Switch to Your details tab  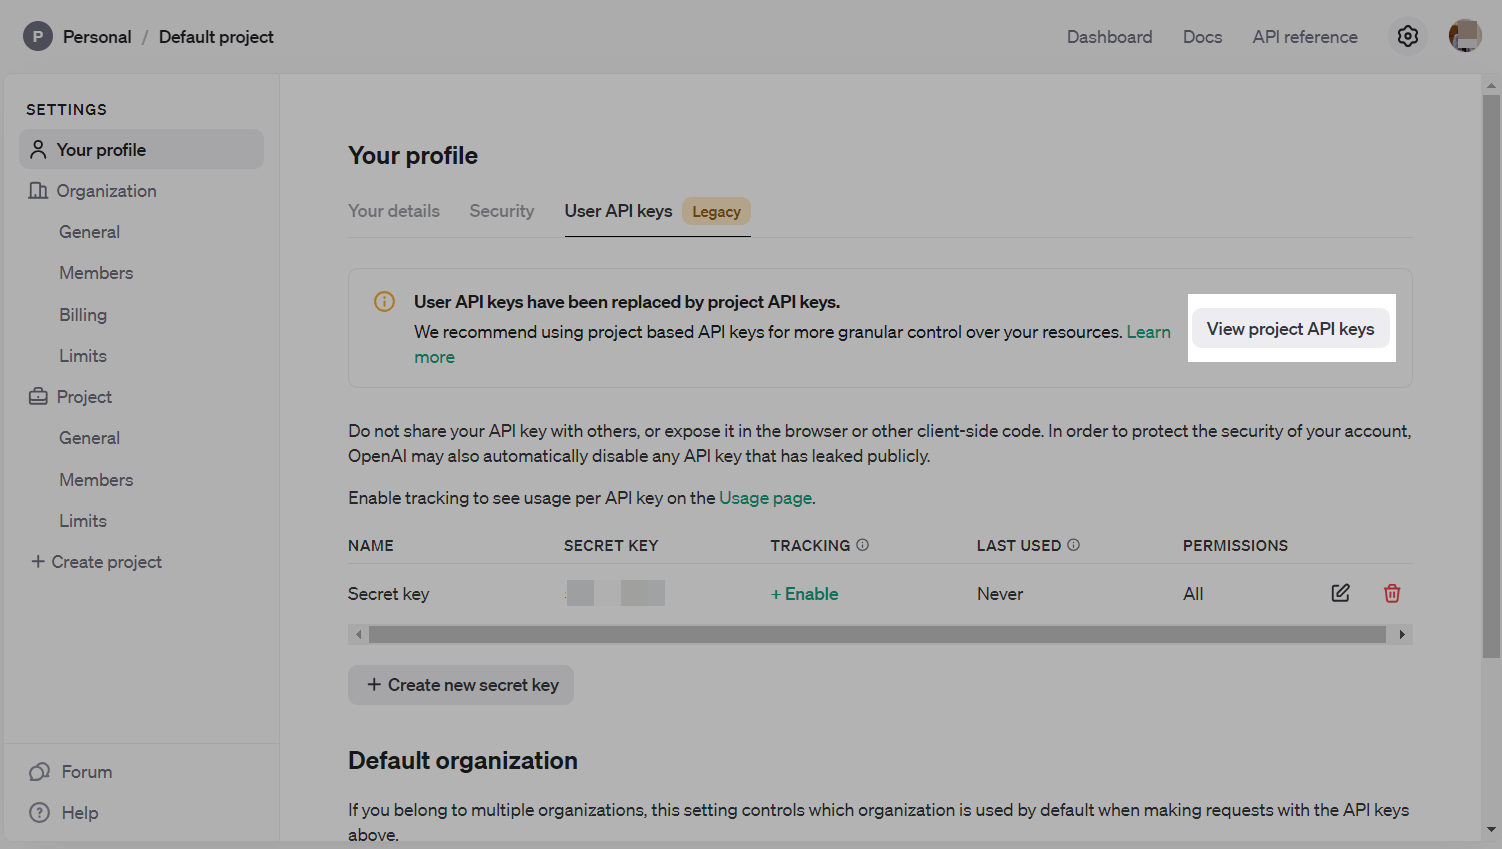click(394, 211)
